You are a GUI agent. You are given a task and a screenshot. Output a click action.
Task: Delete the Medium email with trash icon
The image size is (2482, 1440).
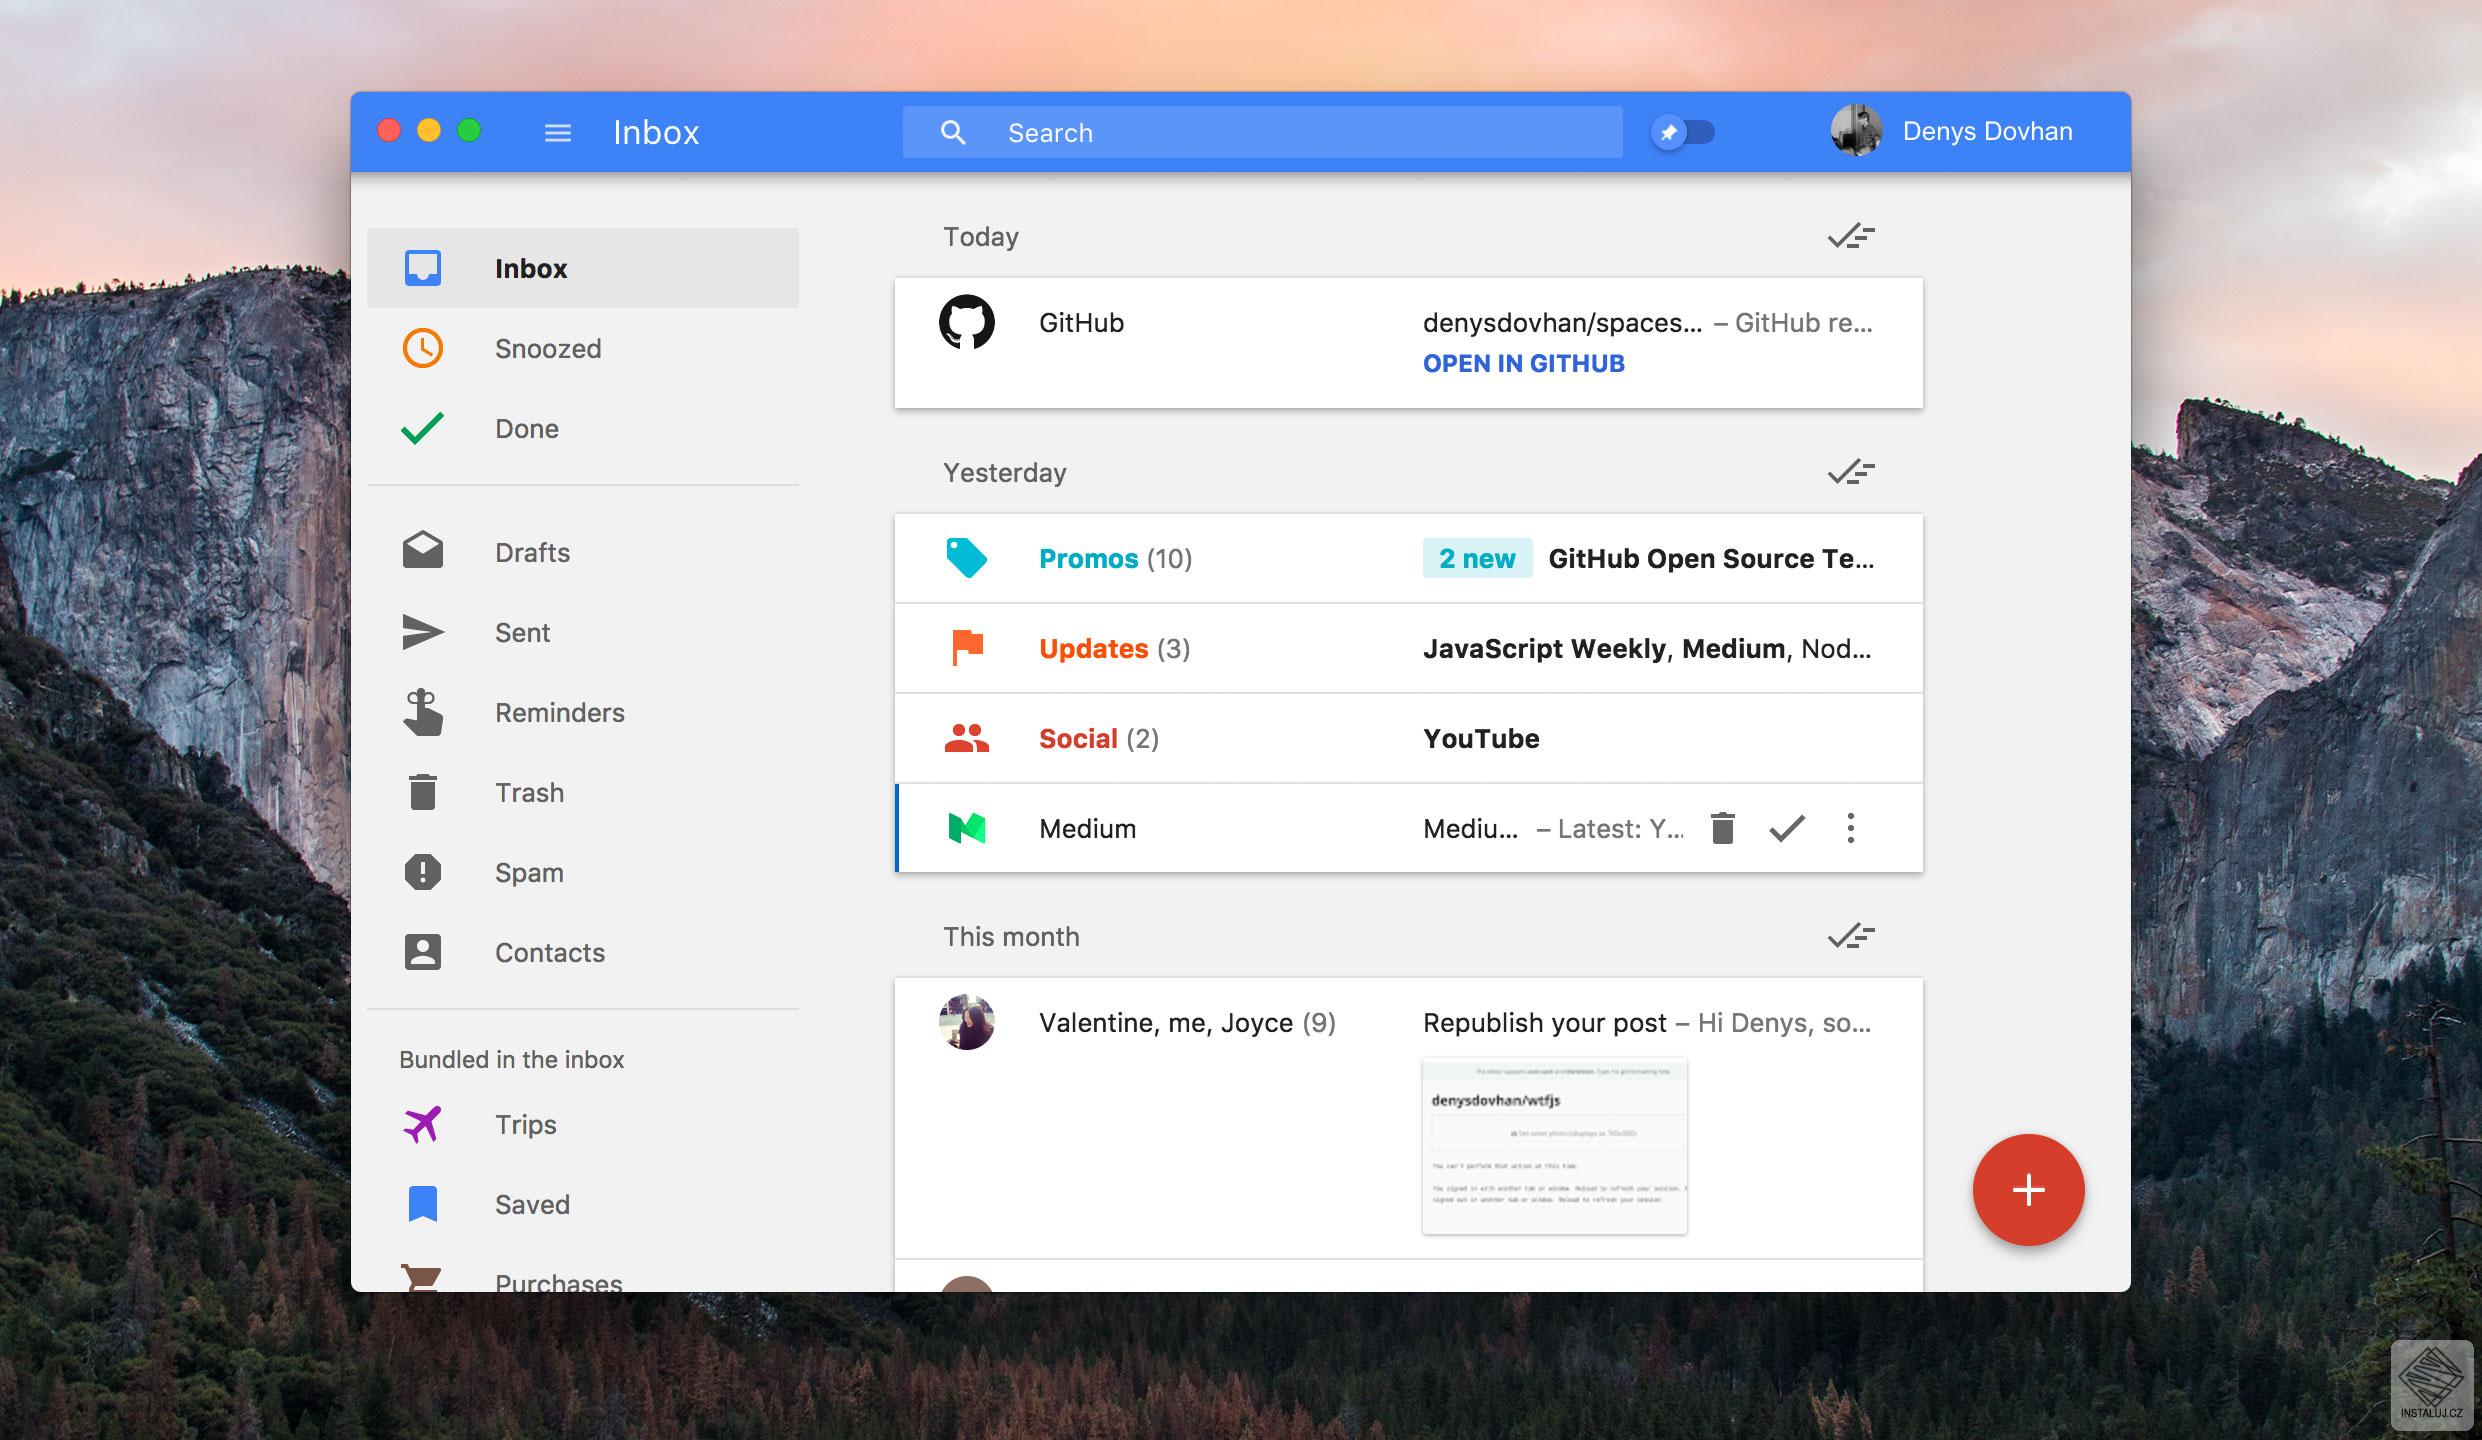[x=1722, y=828]
